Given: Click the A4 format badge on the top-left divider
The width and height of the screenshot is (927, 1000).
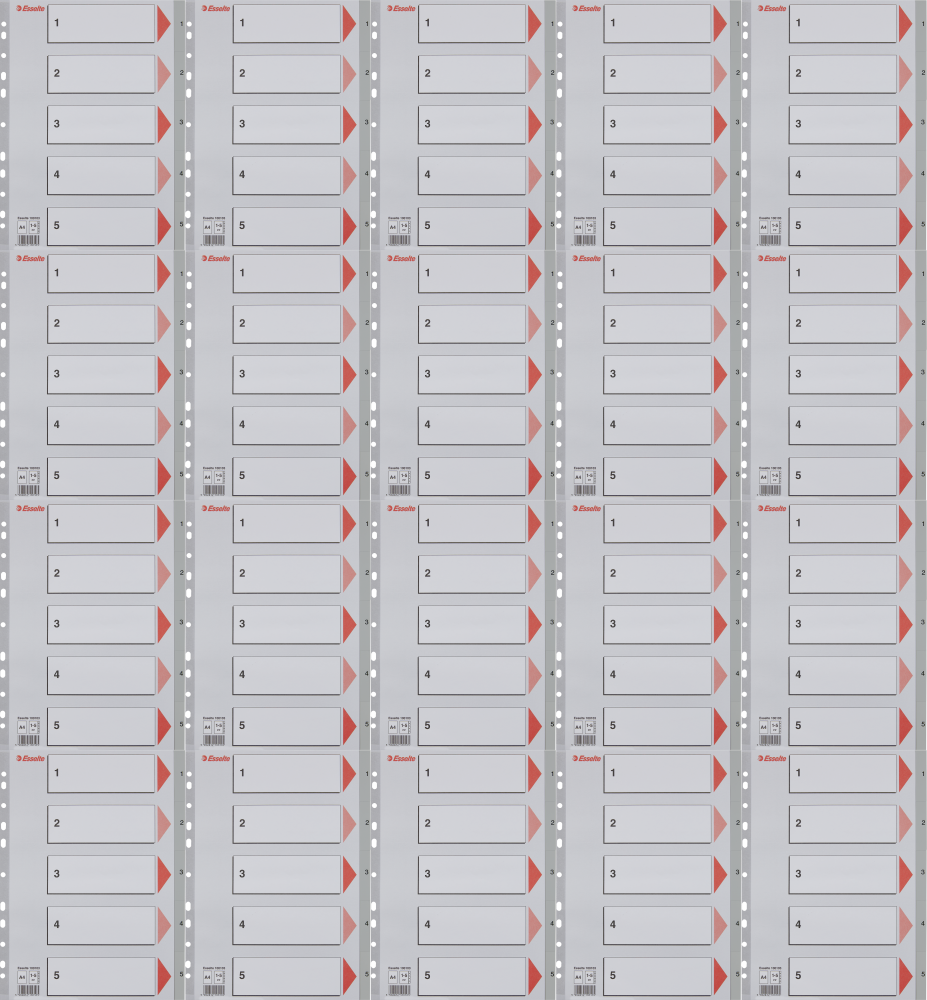Looking at the screenshot, I should click(22, 227).
